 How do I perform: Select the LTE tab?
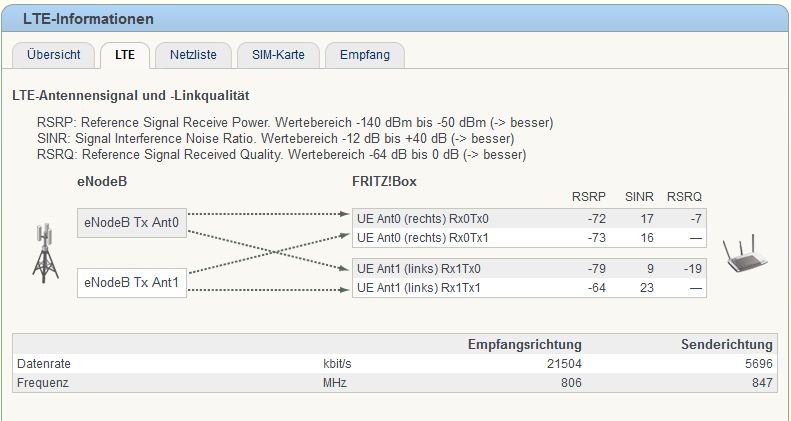(x=125, y=55)
